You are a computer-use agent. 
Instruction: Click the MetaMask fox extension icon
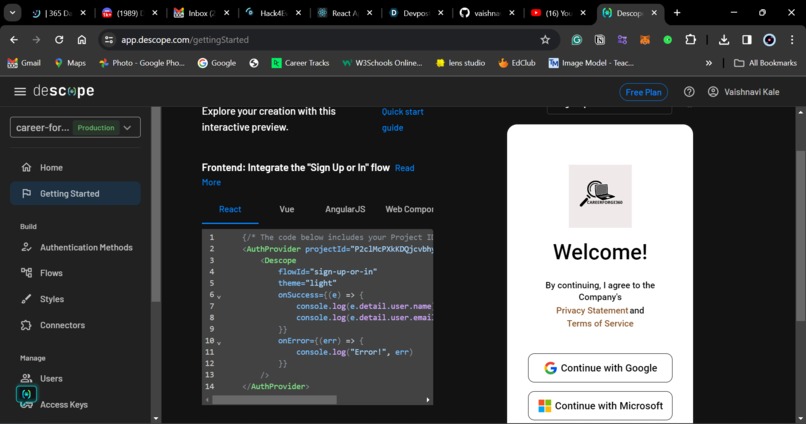[x=645, y=40]
